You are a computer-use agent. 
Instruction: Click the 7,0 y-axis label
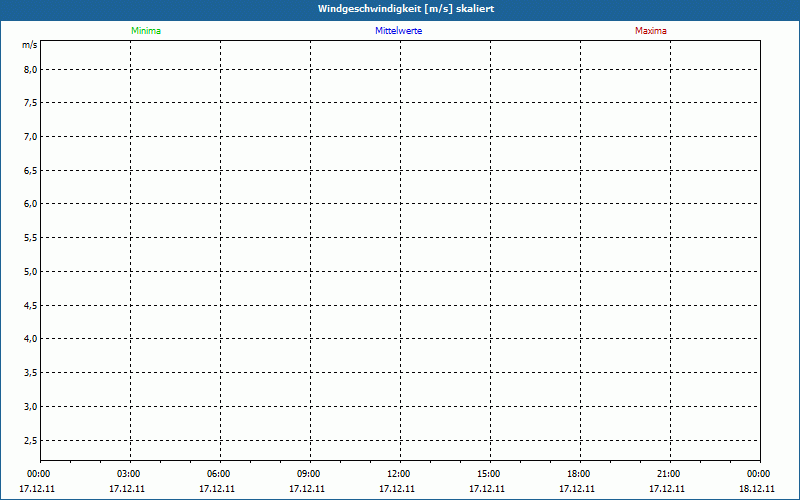[x=31, y=137]
